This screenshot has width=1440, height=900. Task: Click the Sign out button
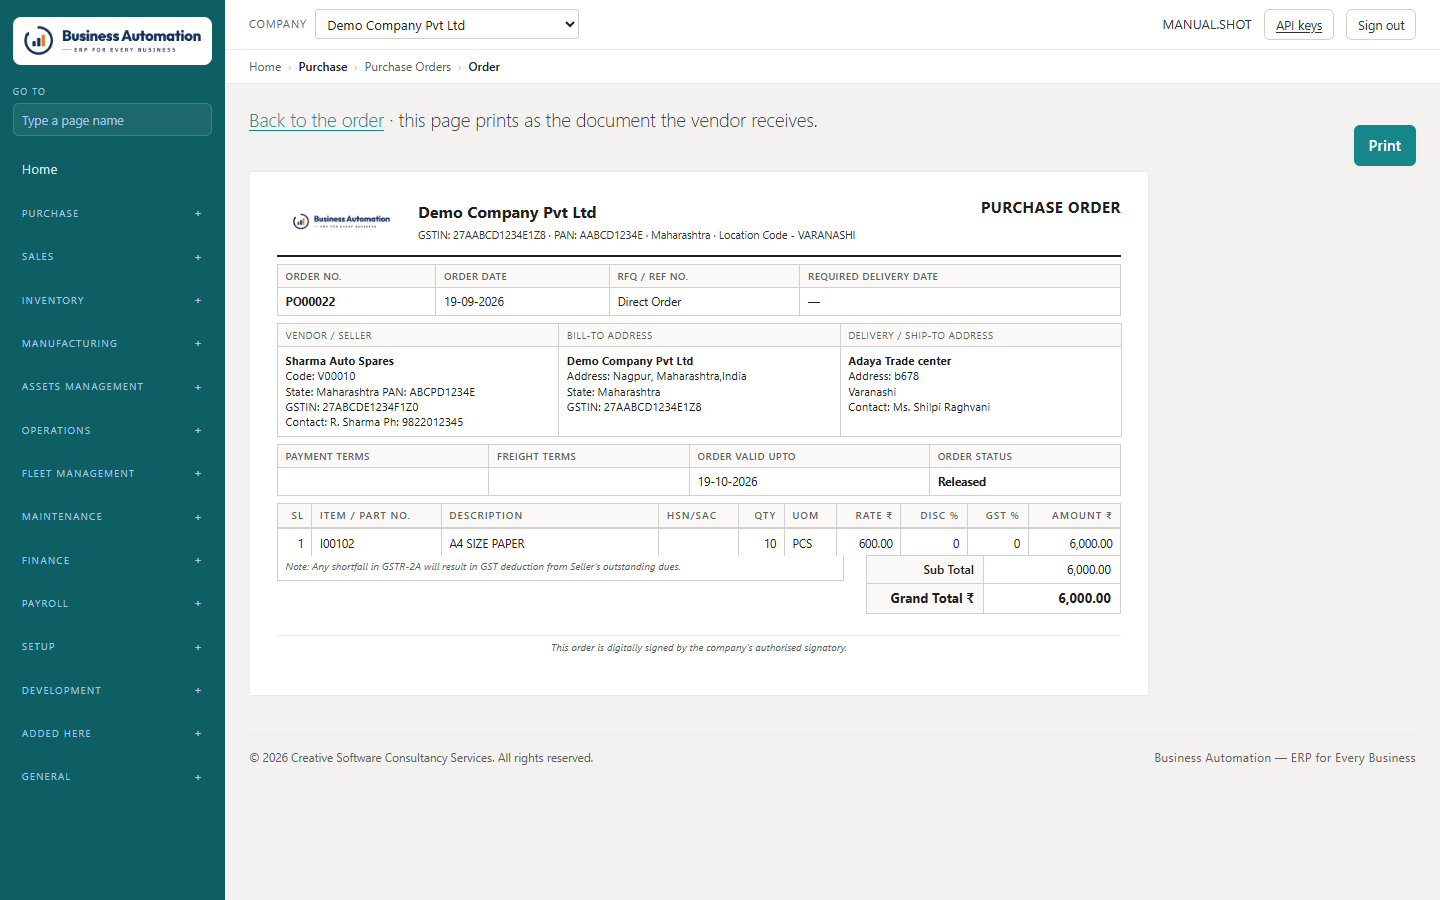tap(1381, 25)
